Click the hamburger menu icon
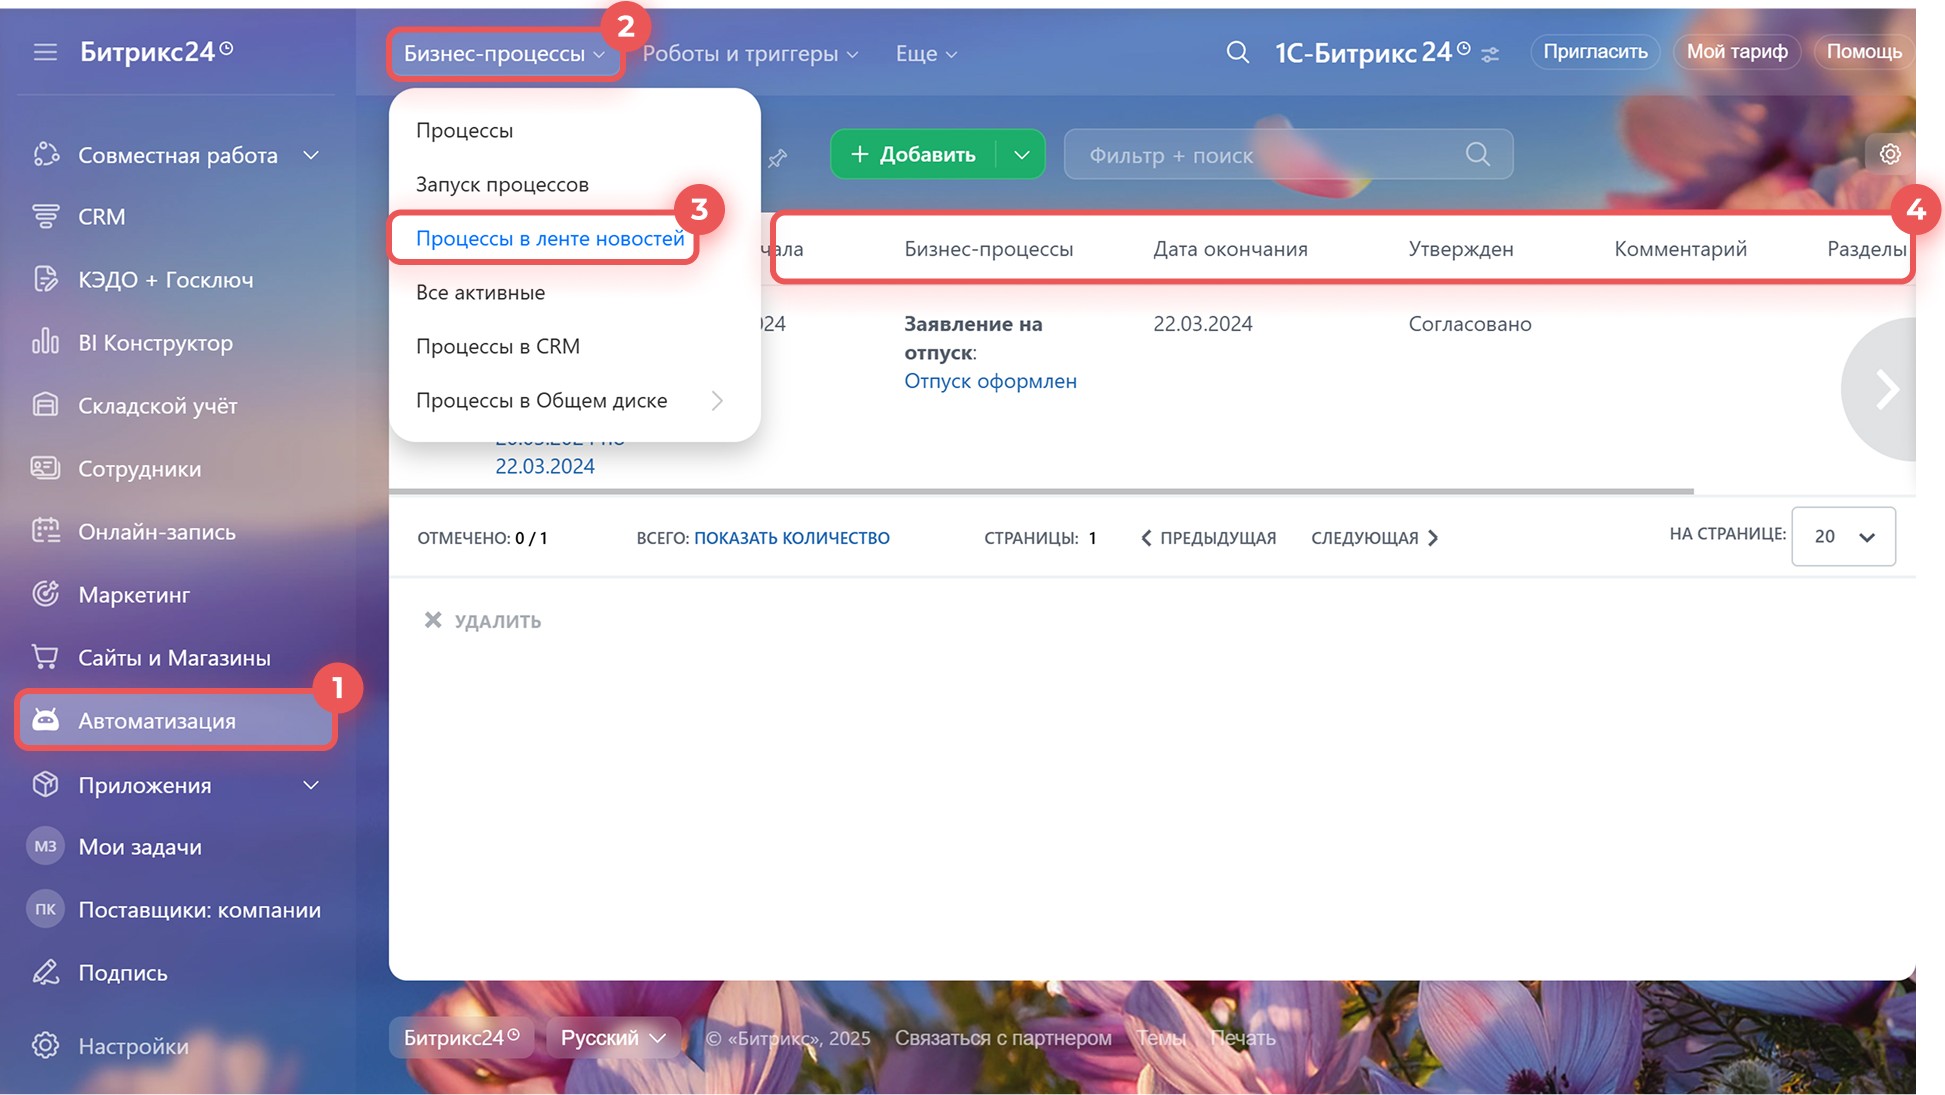This screenshot has width=1945, height=1095. 45,52
